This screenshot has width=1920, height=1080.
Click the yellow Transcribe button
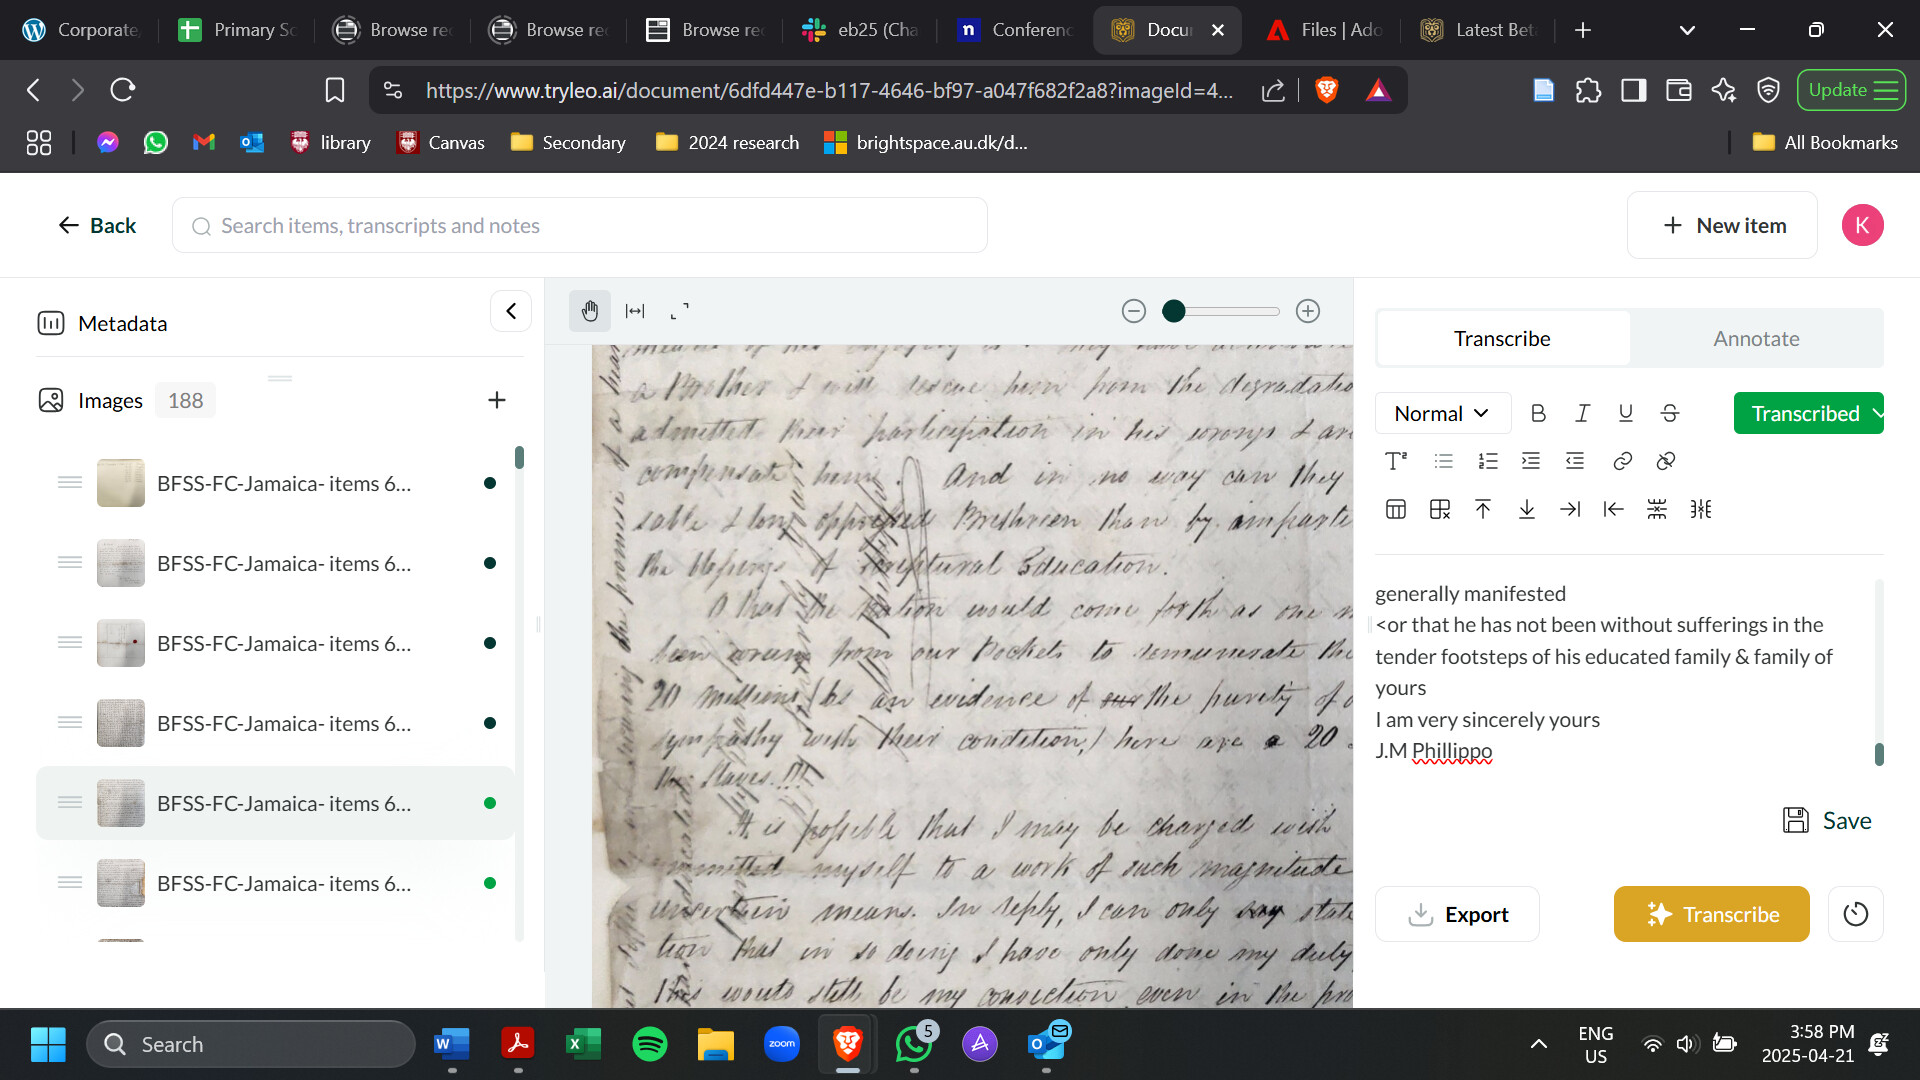[x=1711, y=914]
